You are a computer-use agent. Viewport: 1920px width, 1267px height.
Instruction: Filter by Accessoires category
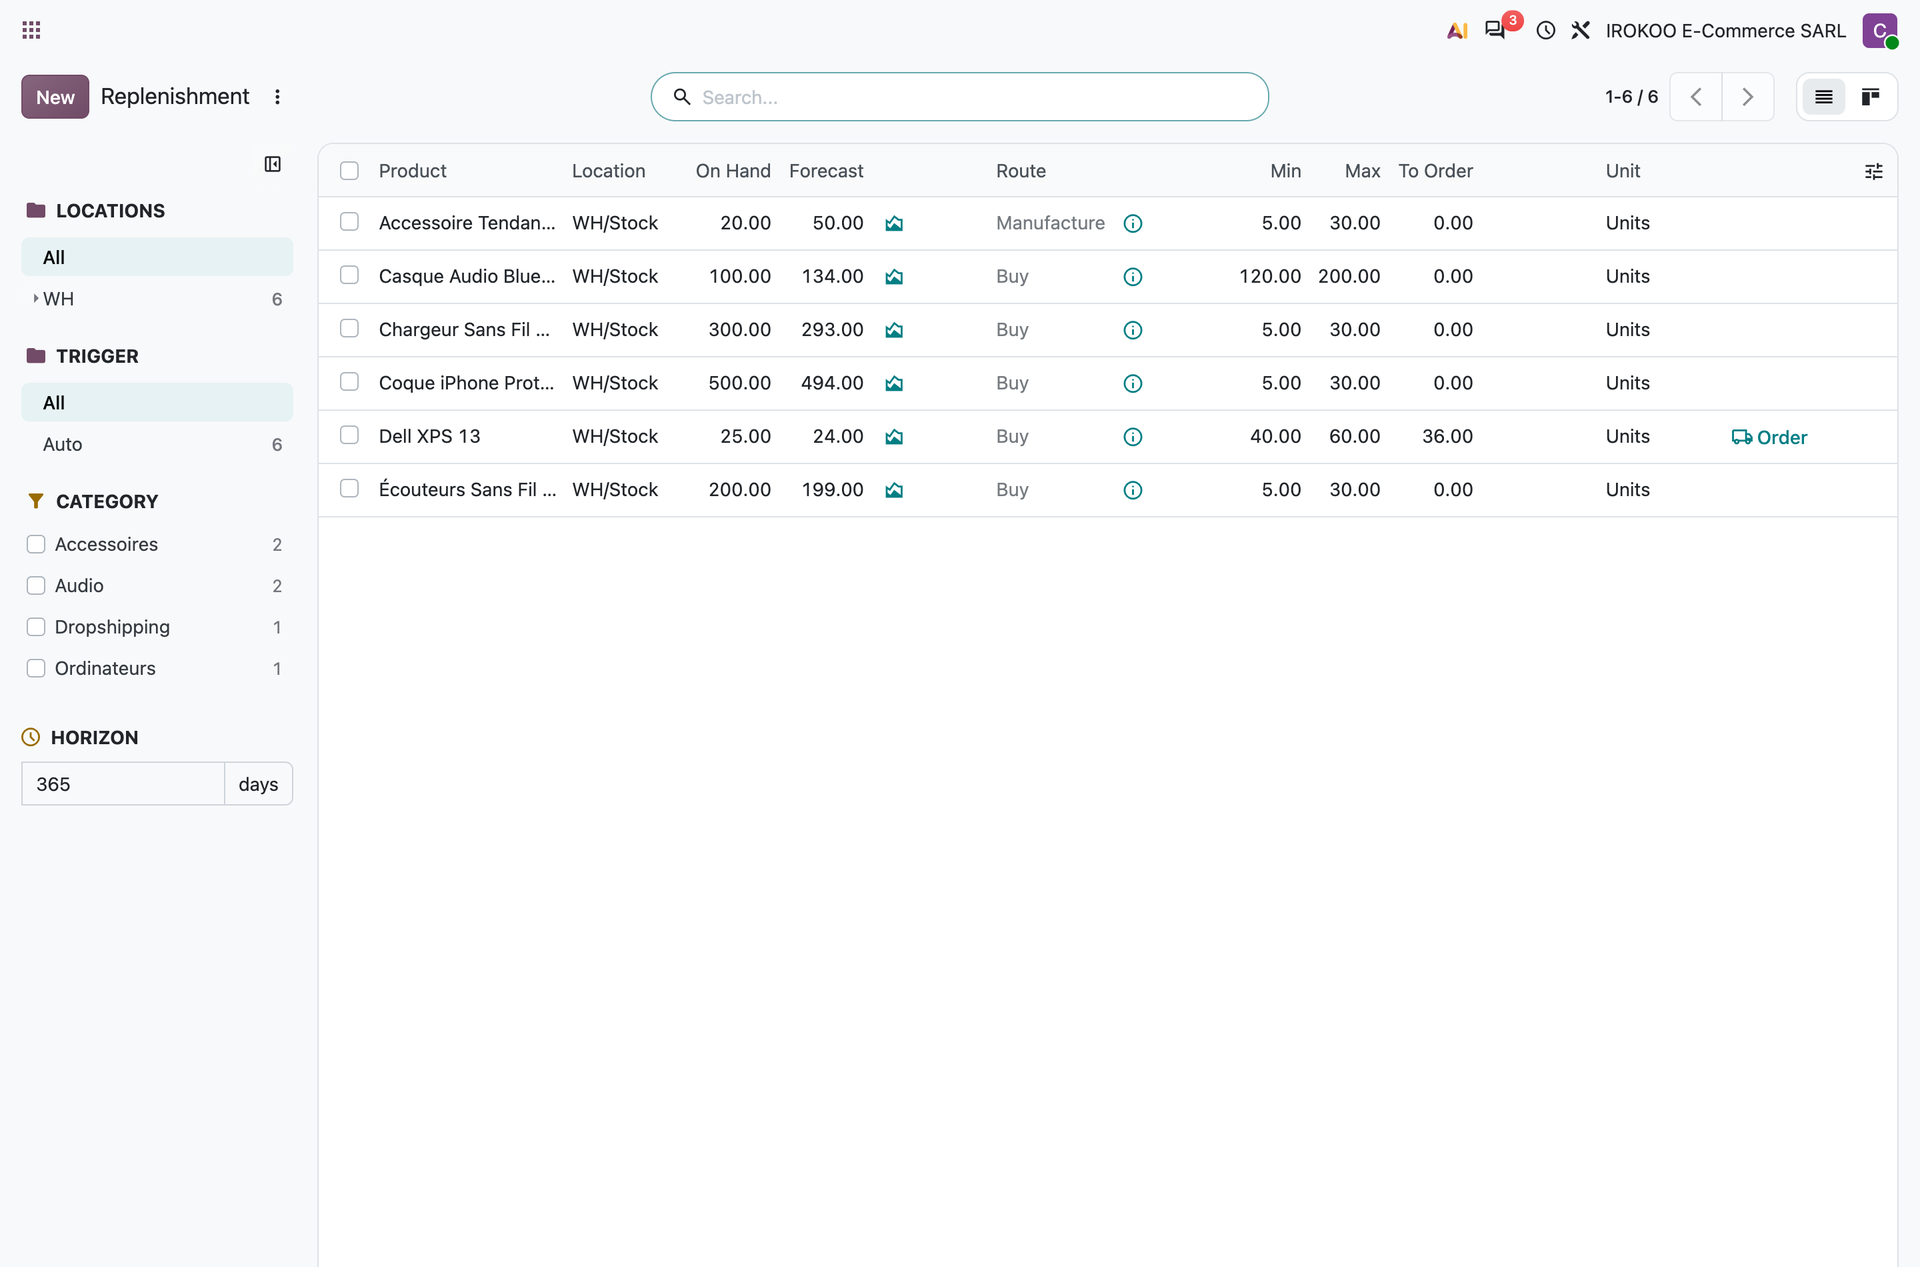(36, 544)
